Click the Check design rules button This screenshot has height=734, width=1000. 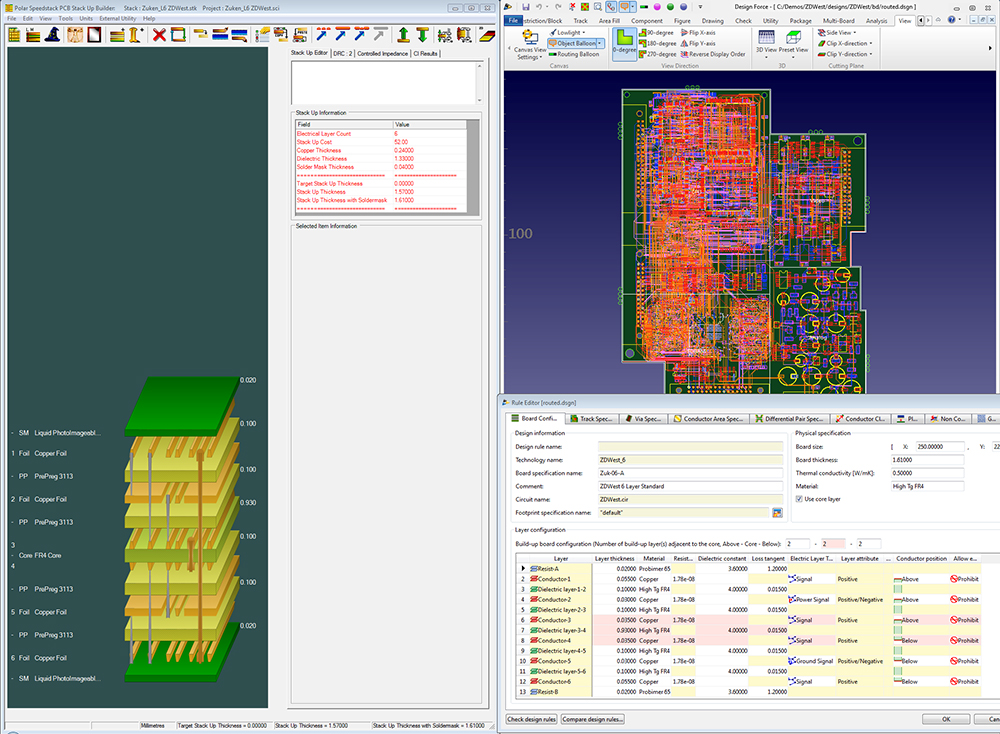pos(532,719)
